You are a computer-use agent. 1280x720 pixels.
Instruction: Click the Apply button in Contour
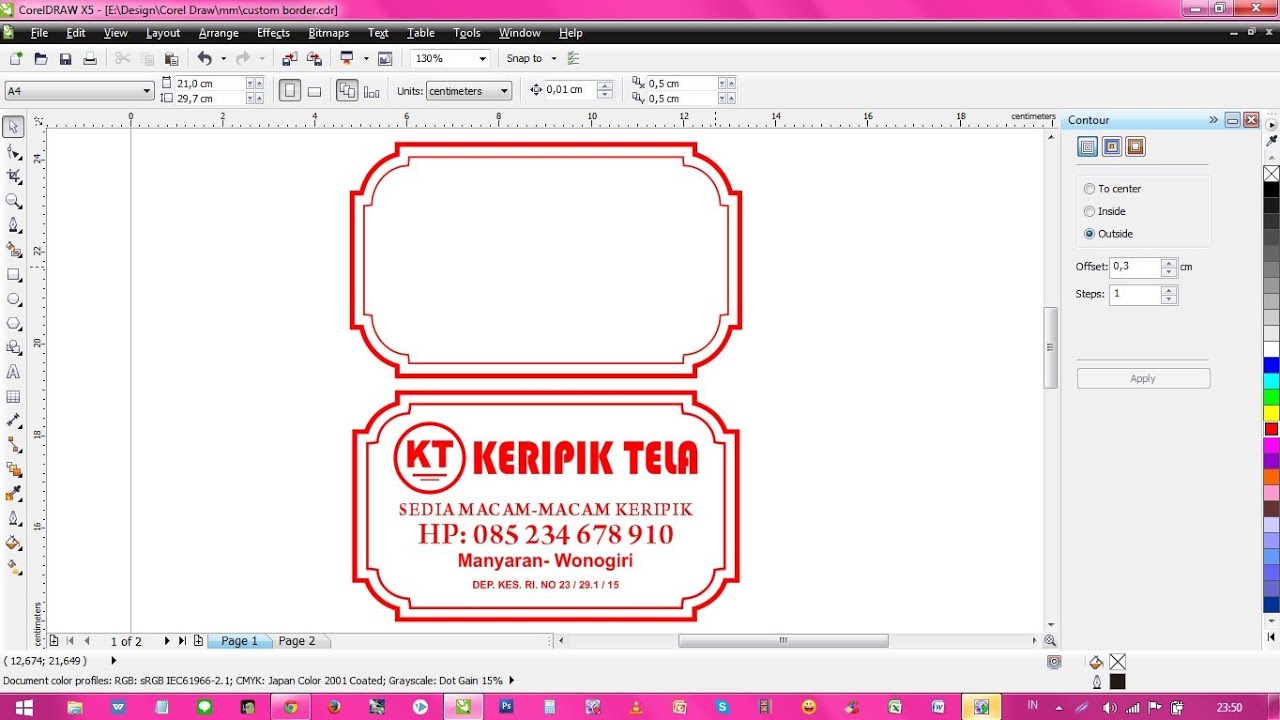1143,379
